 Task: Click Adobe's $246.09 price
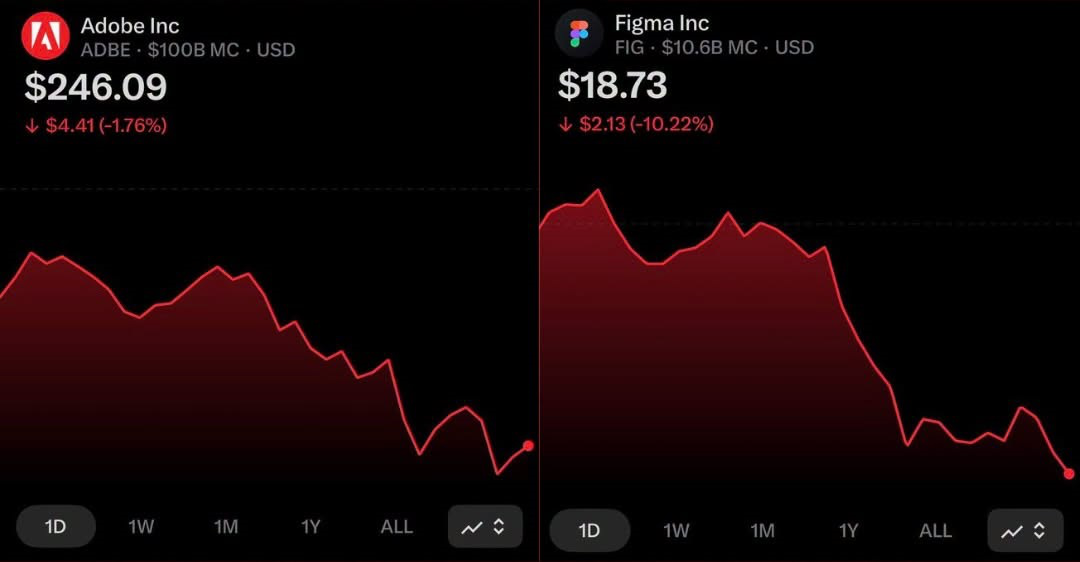click(x=96, y=87)
